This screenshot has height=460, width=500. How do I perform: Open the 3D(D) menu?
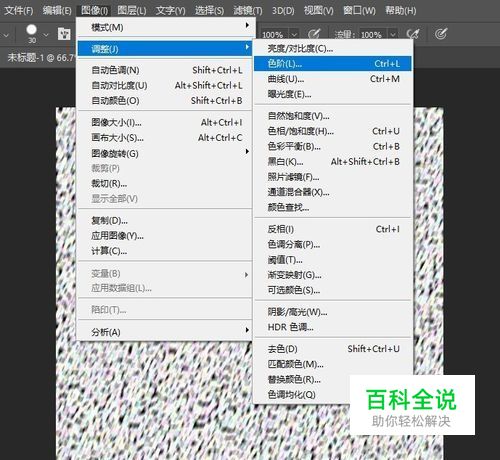coord(283,11)
